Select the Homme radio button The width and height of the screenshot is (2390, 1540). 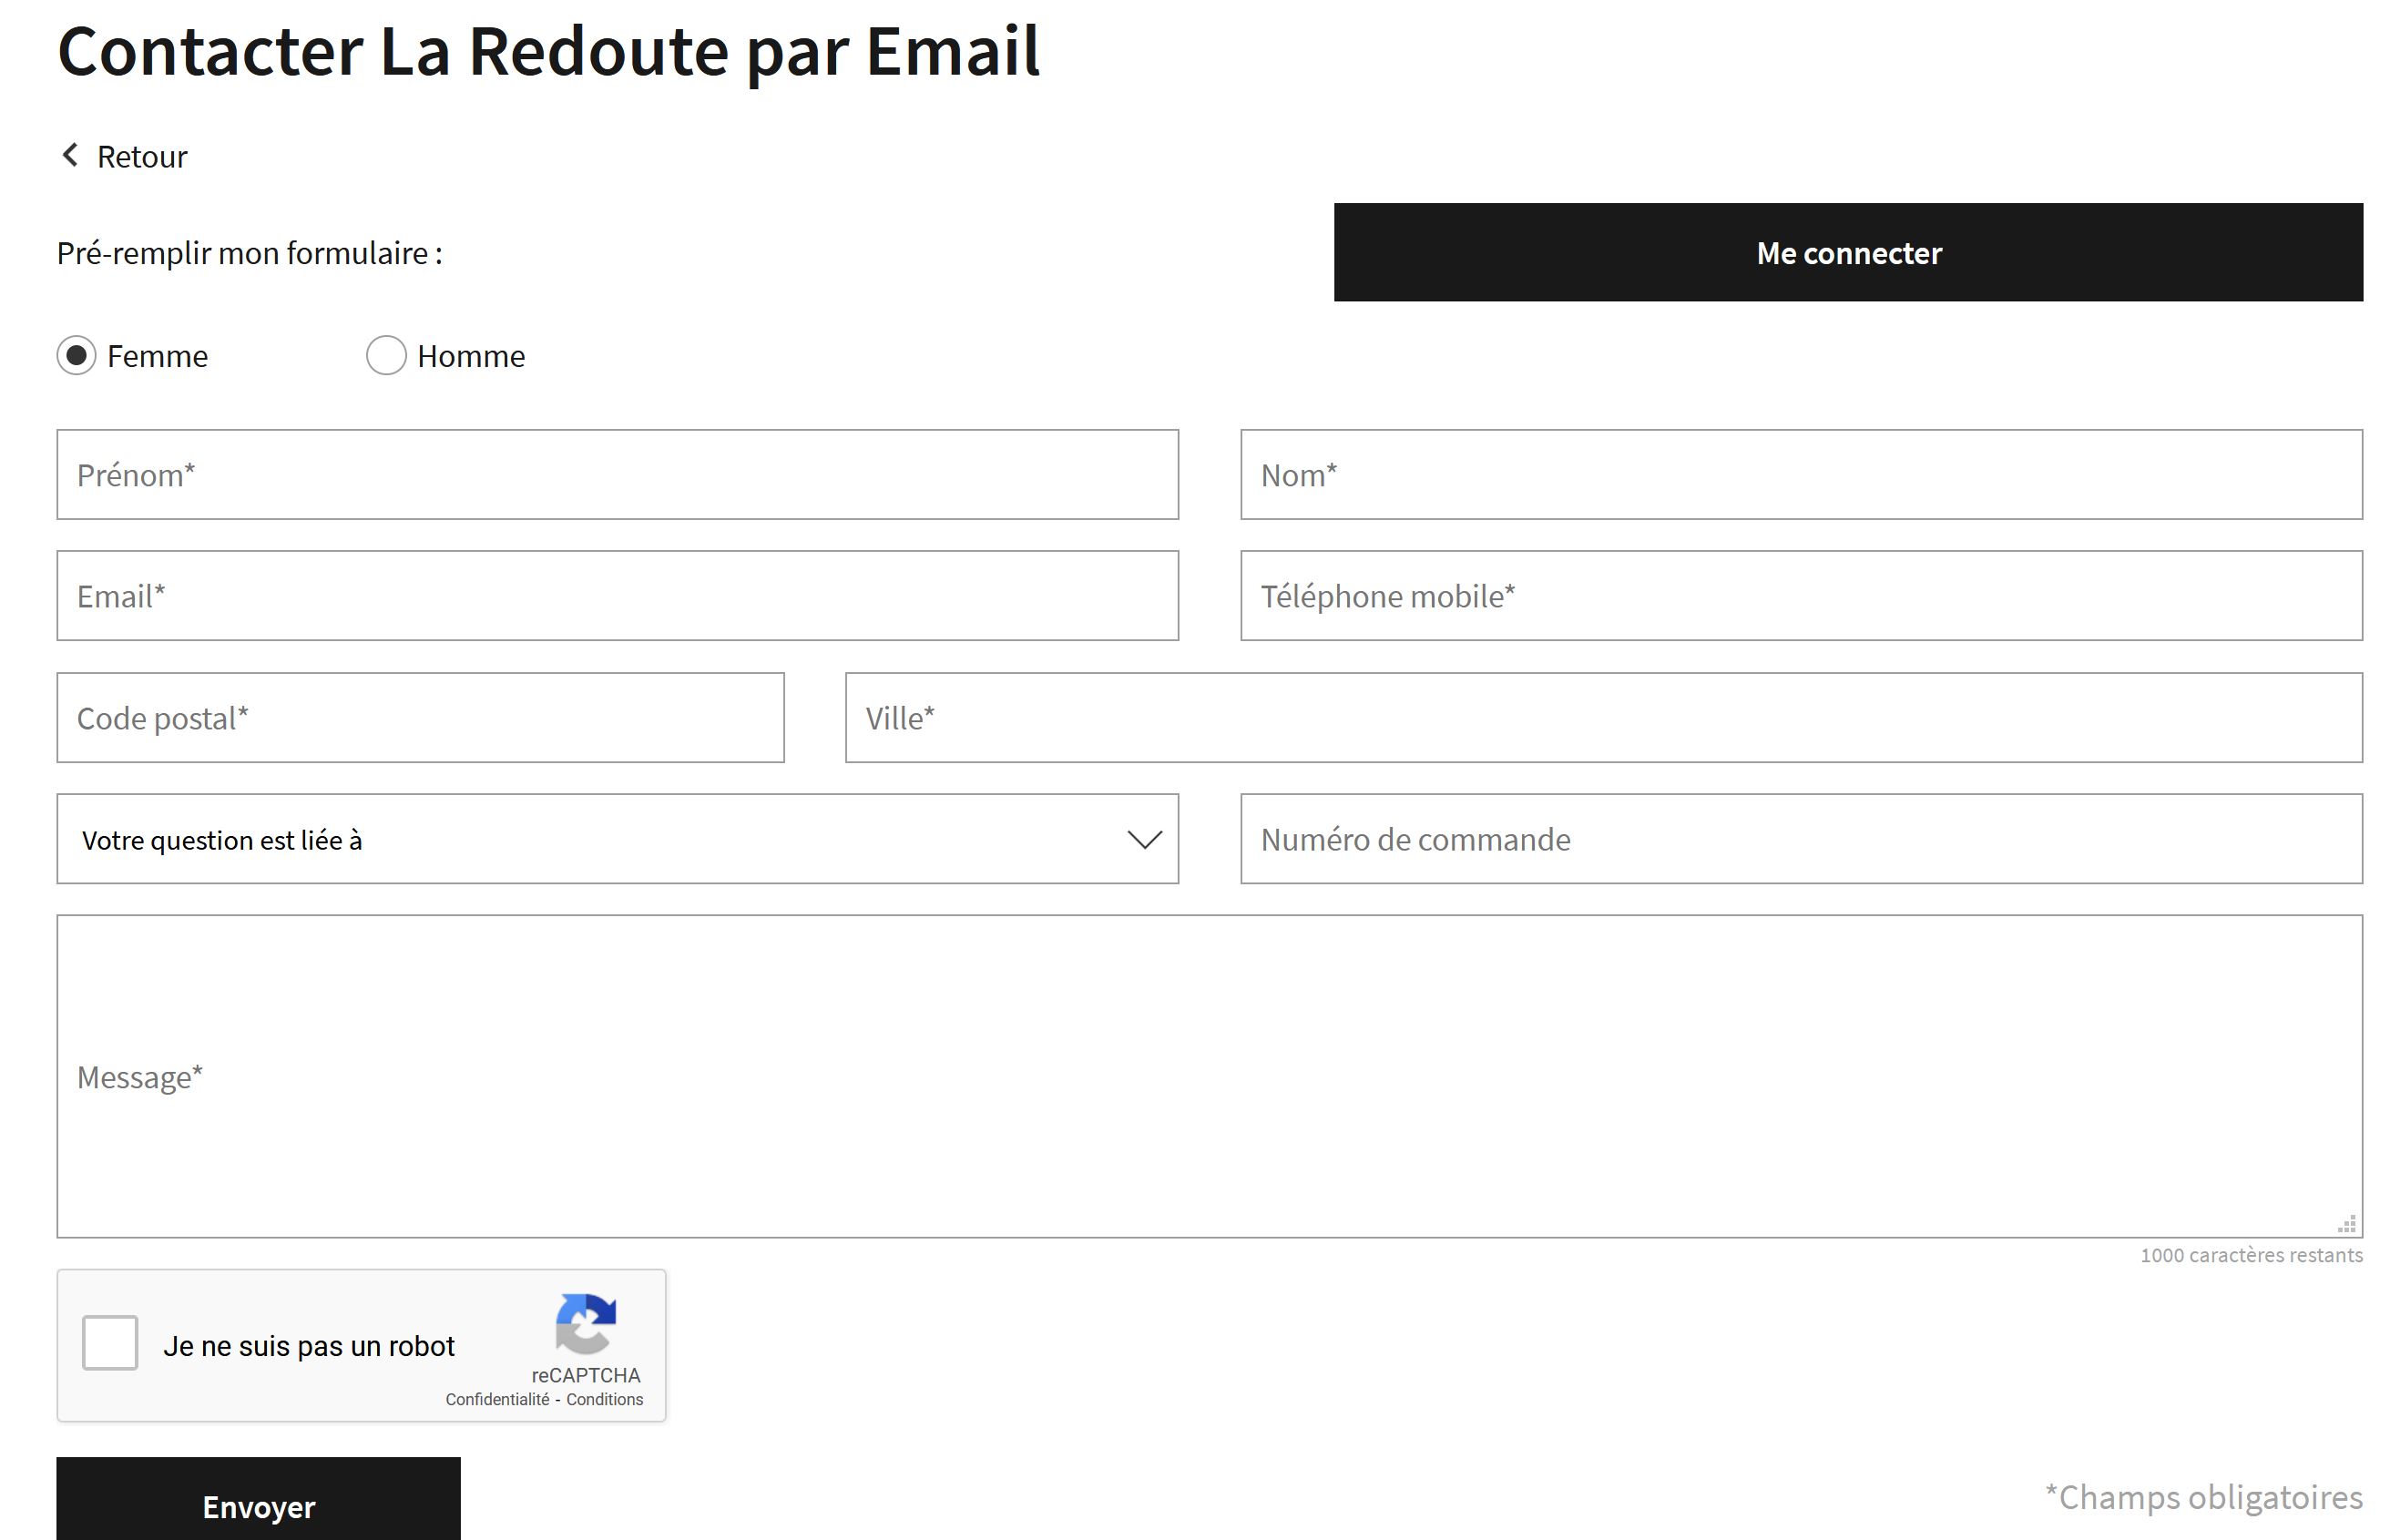386,355
